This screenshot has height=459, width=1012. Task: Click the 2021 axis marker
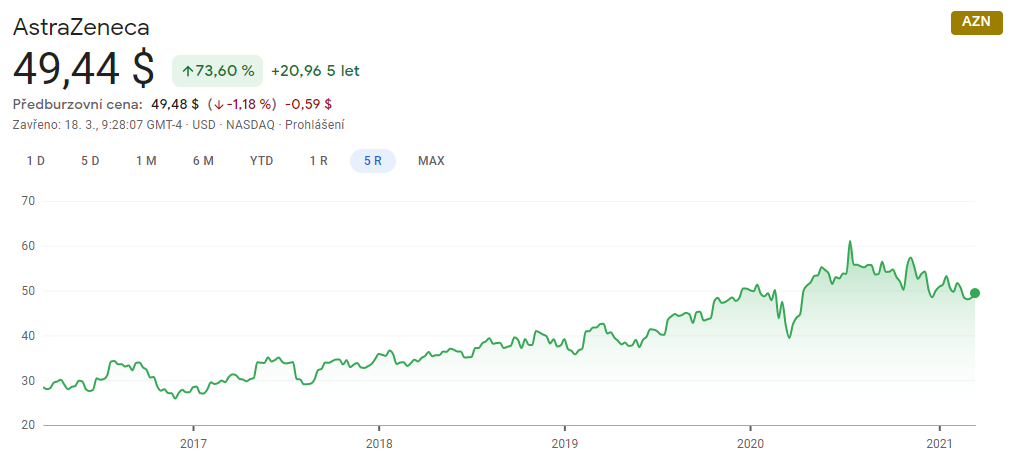(940, 446)
